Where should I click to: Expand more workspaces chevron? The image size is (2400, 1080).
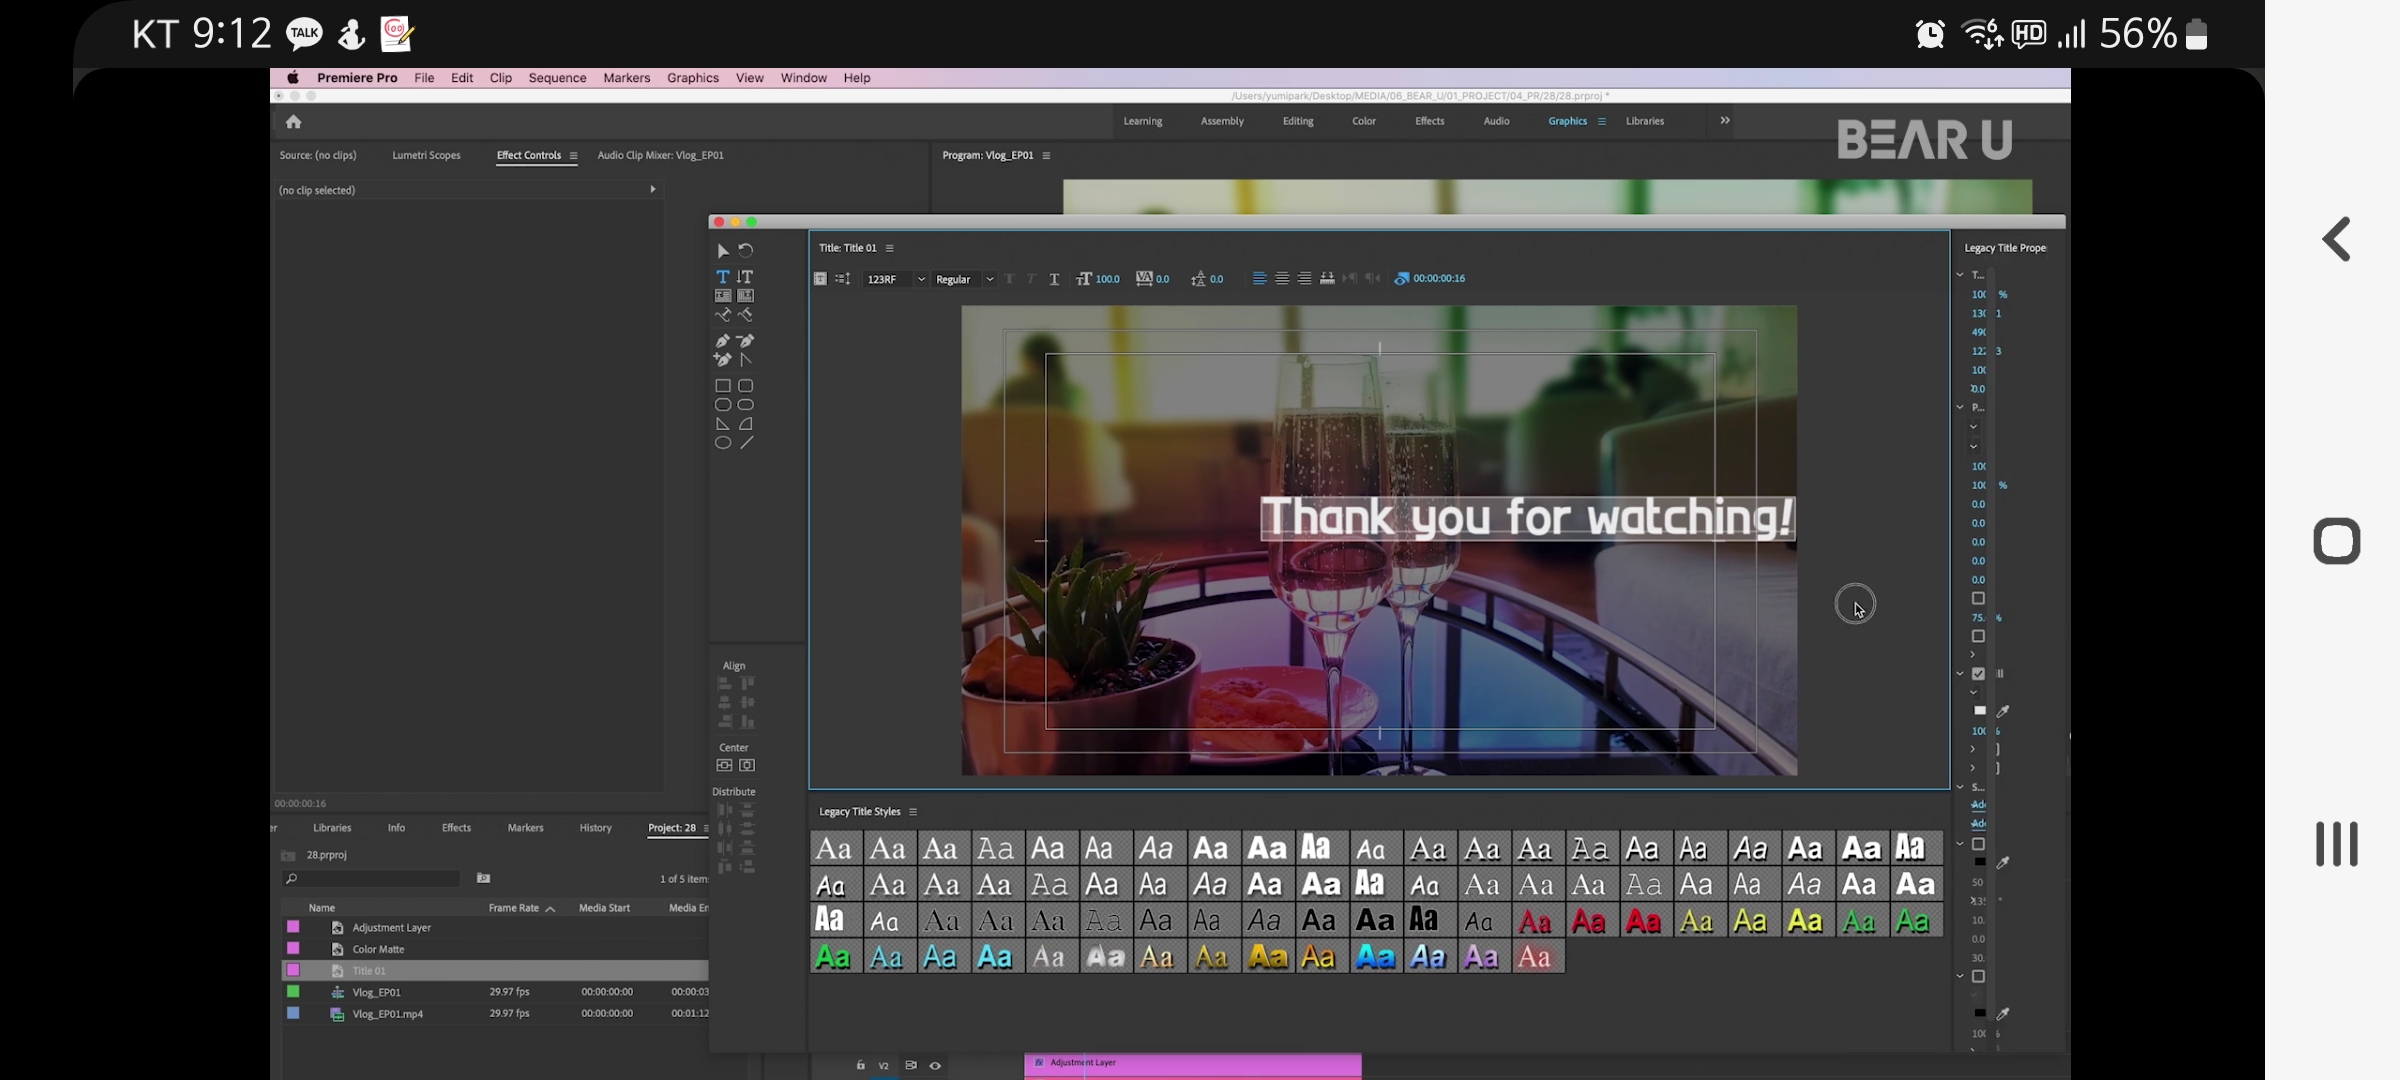pos(1725,121)
